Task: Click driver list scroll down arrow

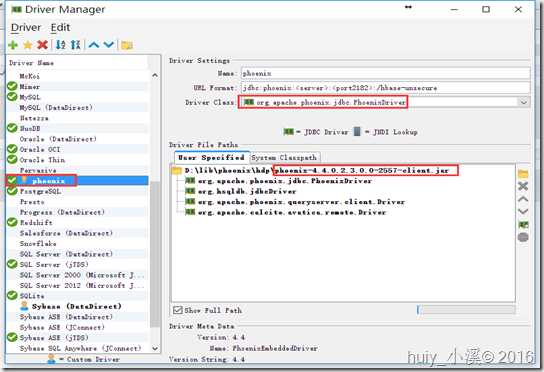Action: (155, 348)
